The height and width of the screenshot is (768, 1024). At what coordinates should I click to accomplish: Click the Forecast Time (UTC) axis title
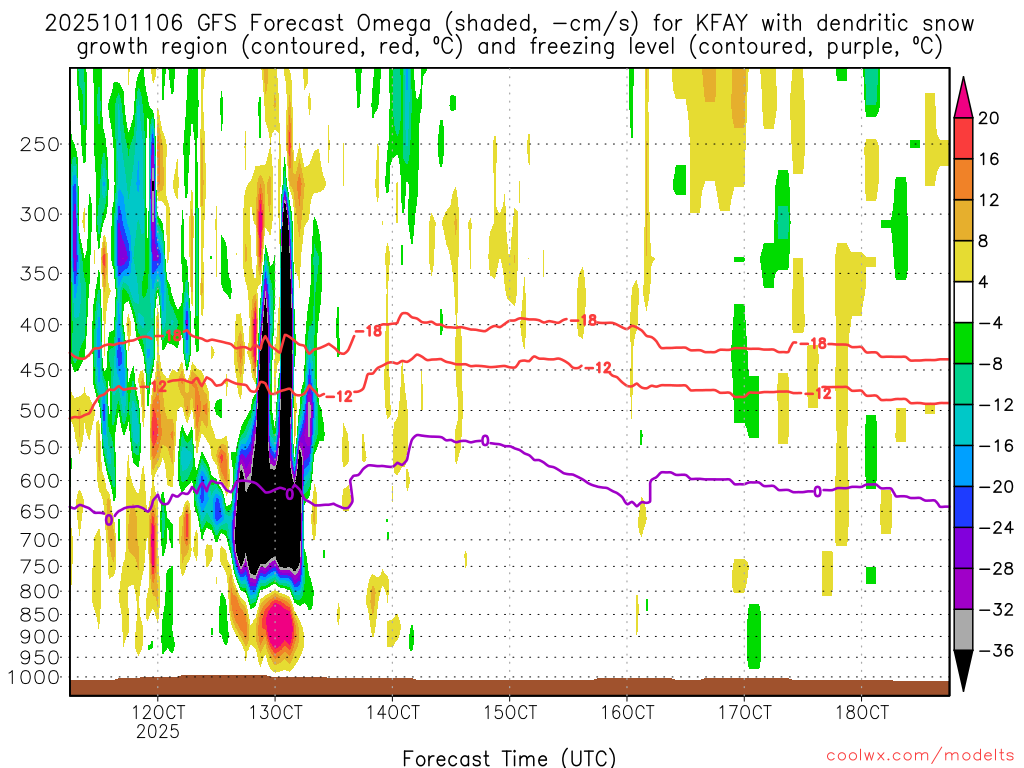pos(509,758)
